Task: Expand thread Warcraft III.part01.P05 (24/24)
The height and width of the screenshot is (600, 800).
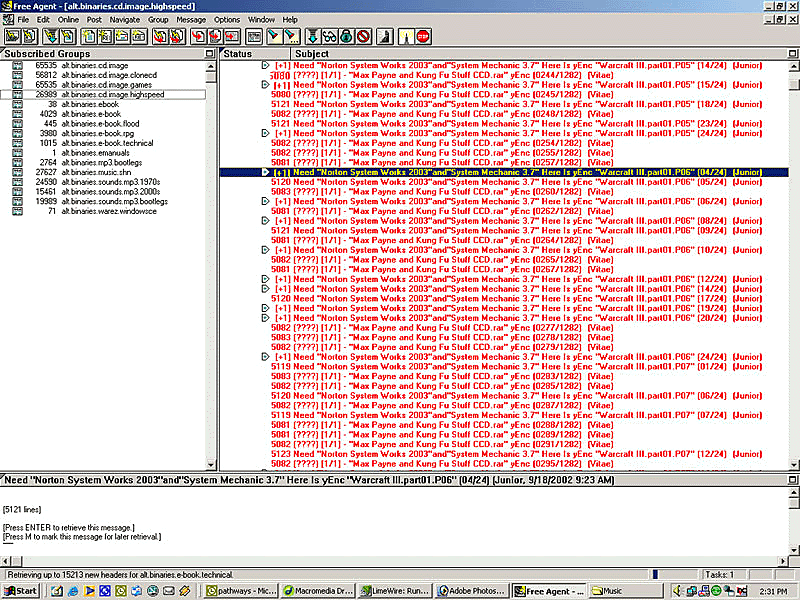Action: point(265,133)
